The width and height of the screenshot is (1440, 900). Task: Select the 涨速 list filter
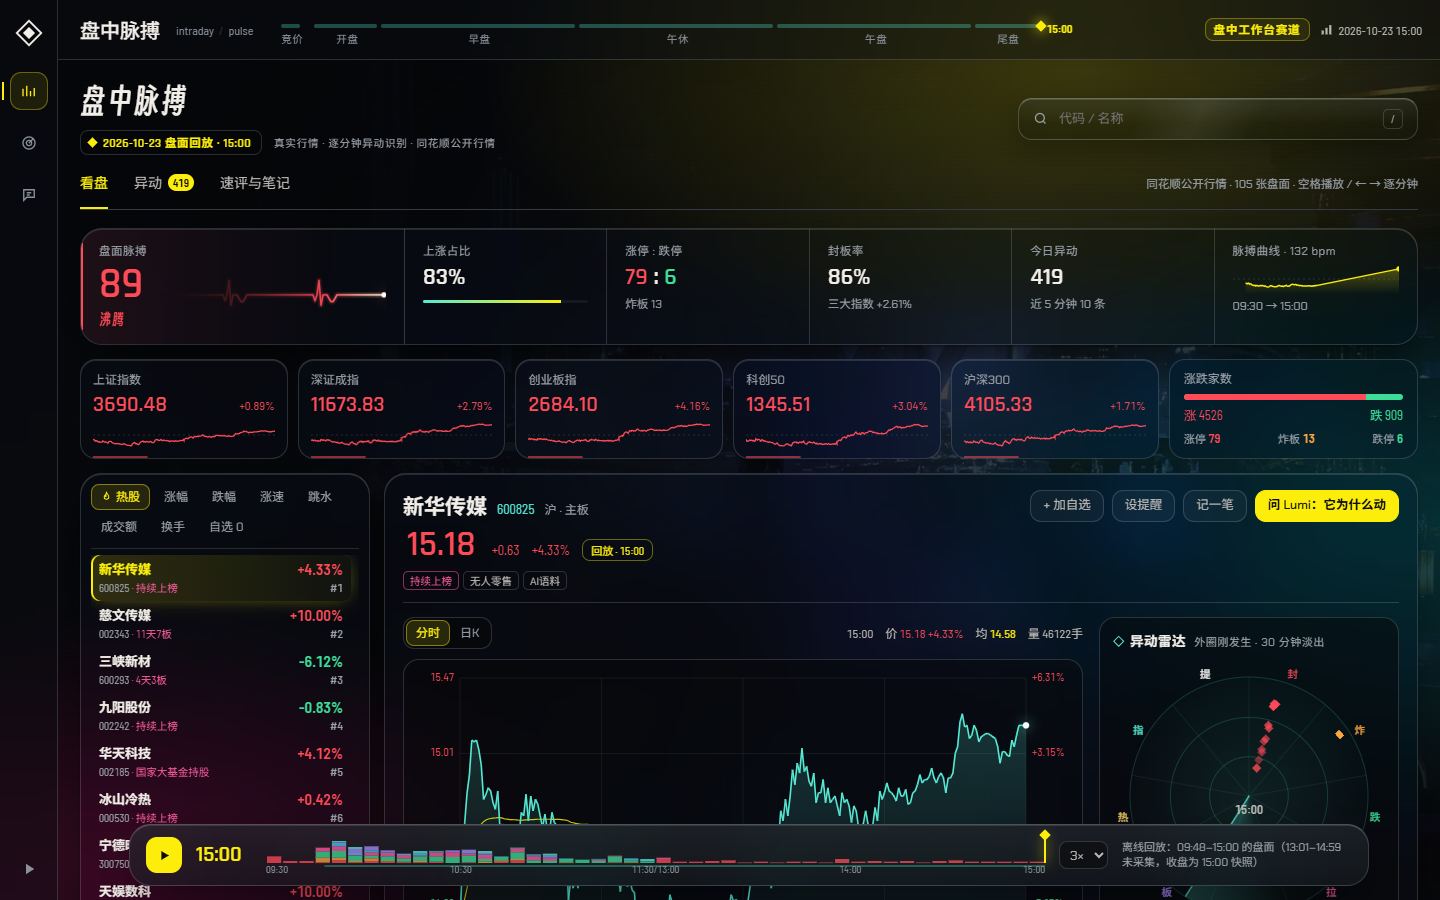coord(272,496)
